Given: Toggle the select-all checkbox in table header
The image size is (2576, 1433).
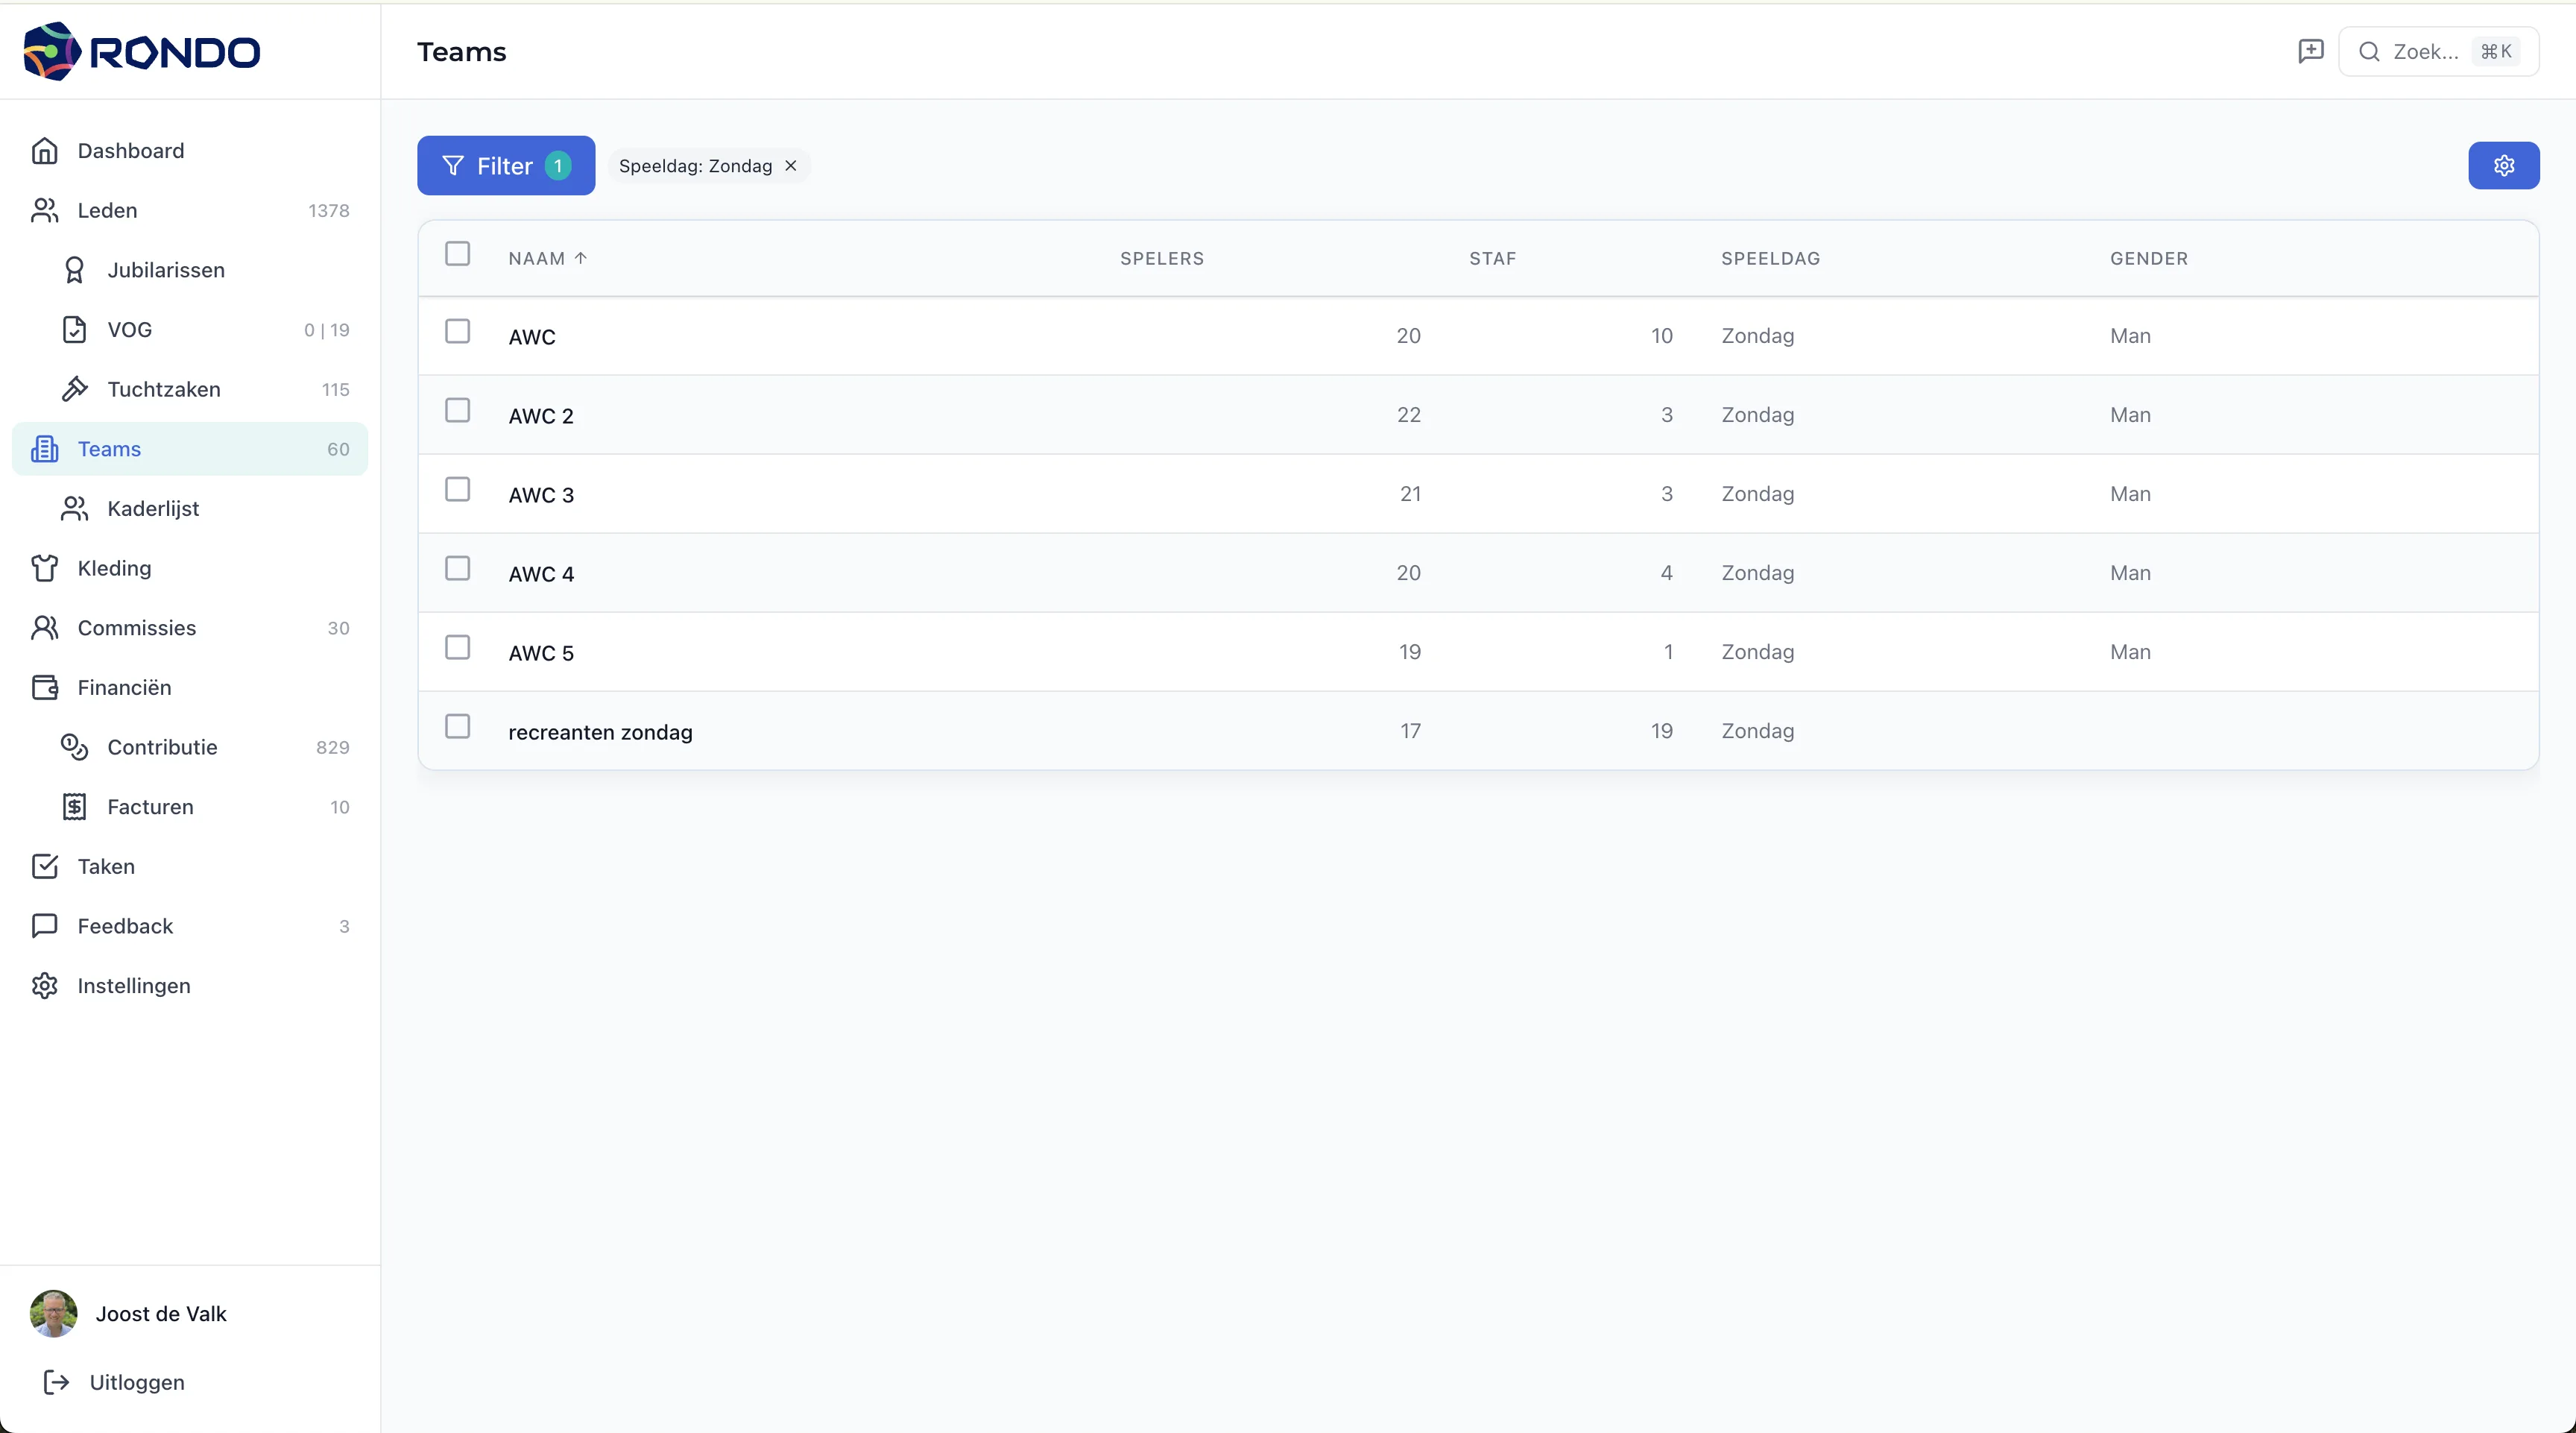Looking at the screenshot, I should click(457, 254).
